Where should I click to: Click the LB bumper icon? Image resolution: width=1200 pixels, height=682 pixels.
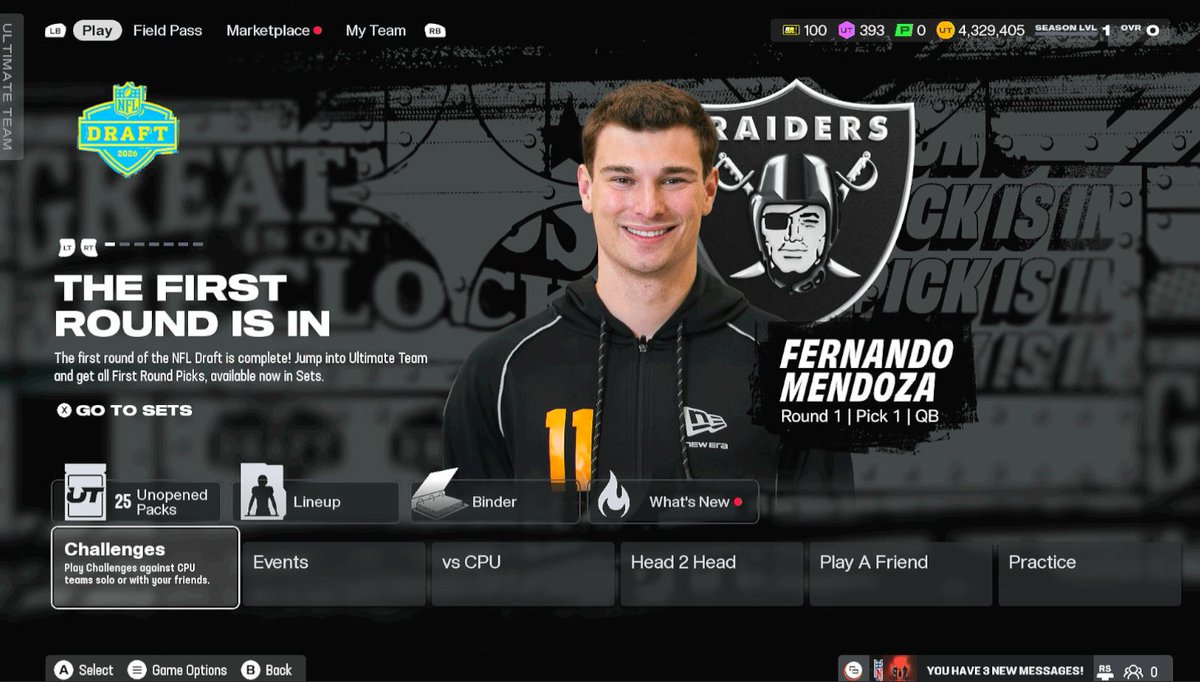click(x=54, y=31)
